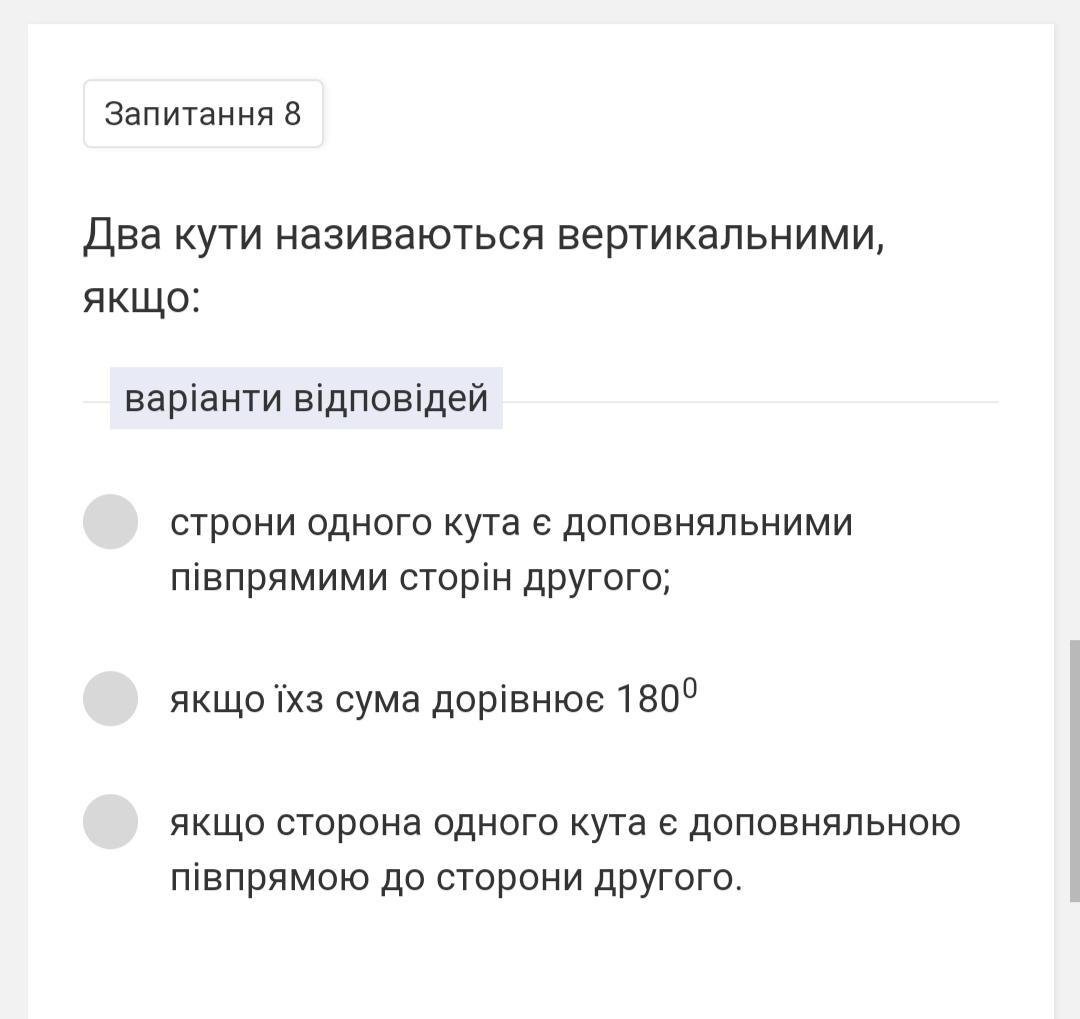The width and height of the screenshot is (1080, 1019).
Task: Click the line 'півпрямими сторін другого;'
Action: click(x=420, y=578)
